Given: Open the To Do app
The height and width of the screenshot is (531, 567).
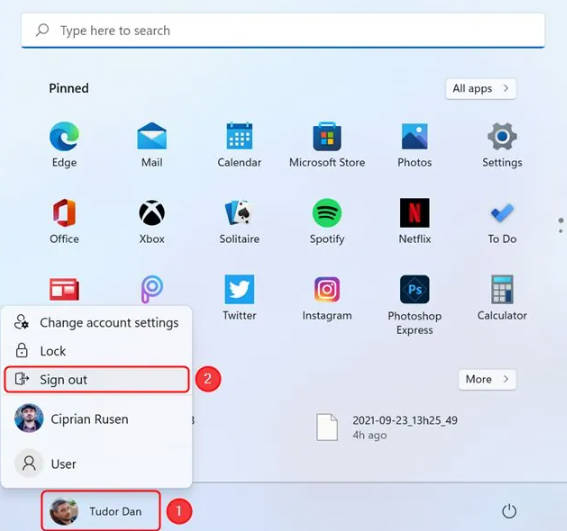Looking at the screenshot, I should (502, 221).
